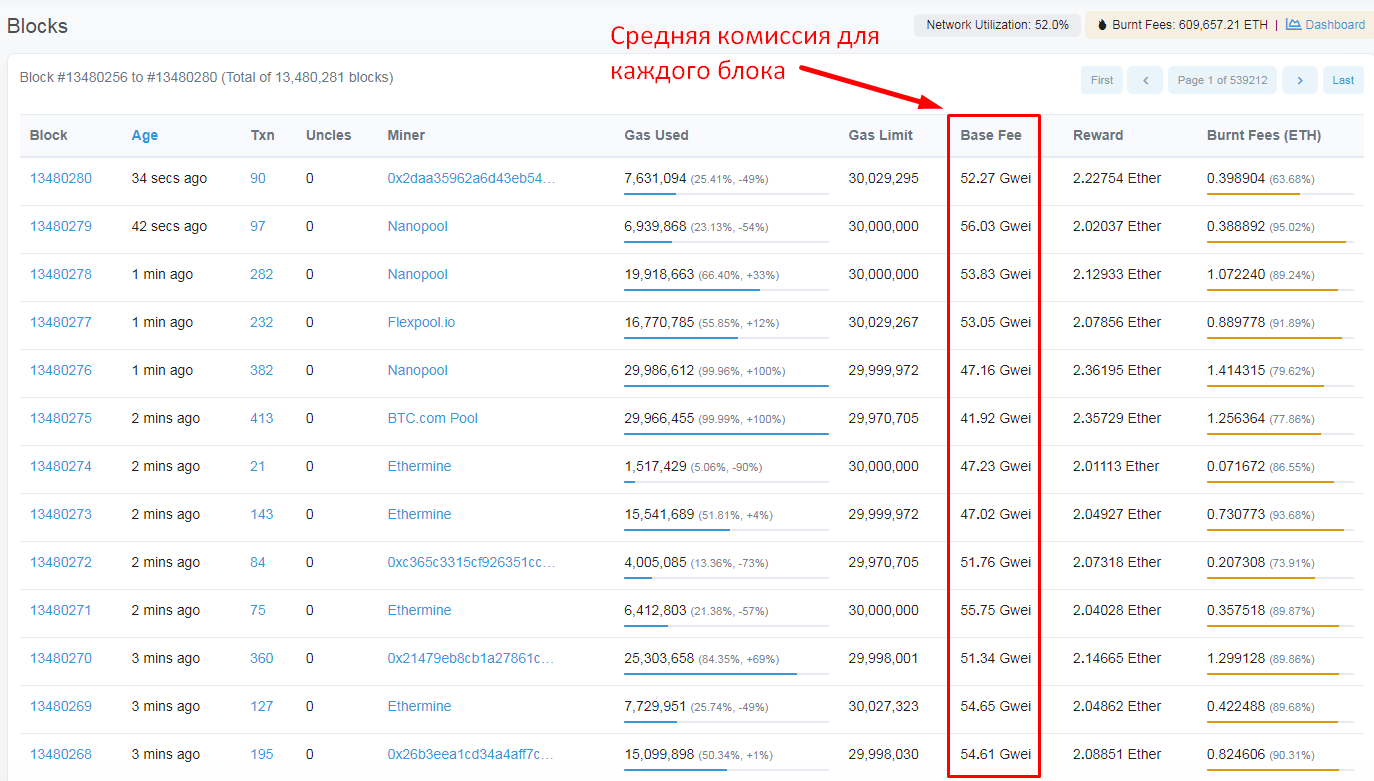The width and height of the screenshot is (1374, 781).
Task: Click gas used progress bar for block 13480276
Action: point(726,385)
